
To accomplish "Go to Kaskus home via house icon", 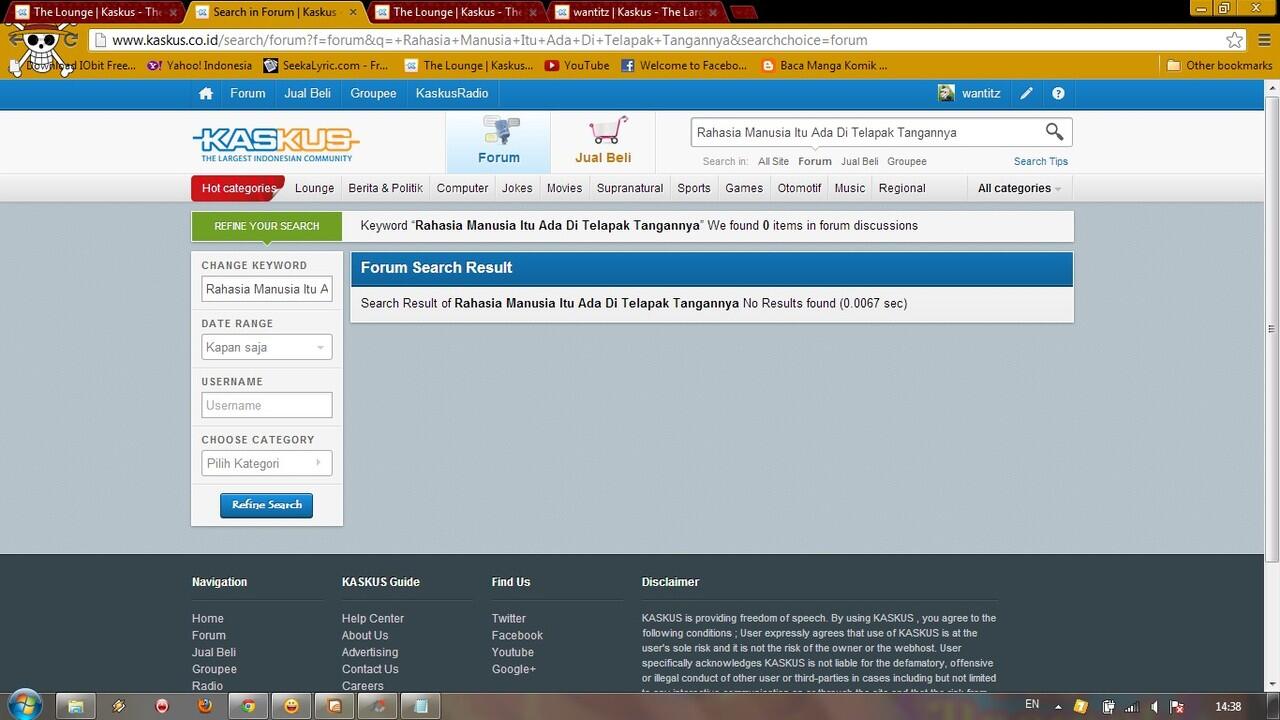I will [206, 93].
